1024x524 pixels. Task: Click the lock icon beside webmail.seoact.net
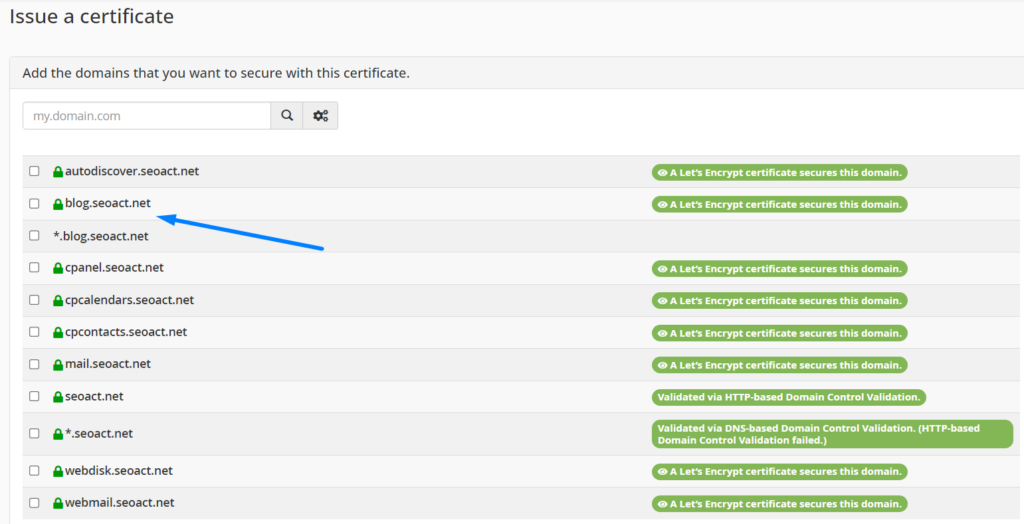coord(58,503)
